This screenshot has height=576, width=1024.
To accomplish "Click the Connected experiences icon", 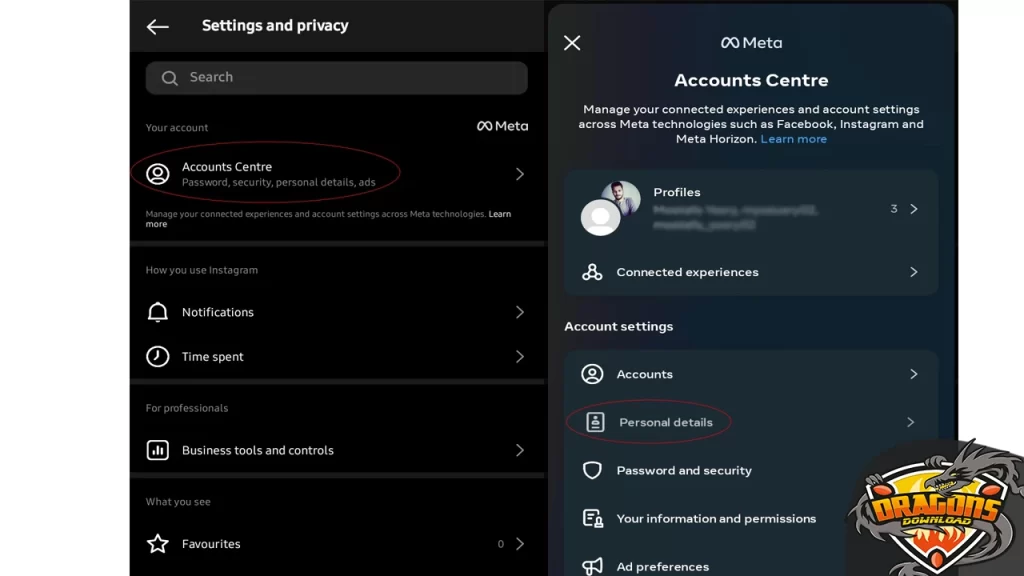I will [592, 272].
